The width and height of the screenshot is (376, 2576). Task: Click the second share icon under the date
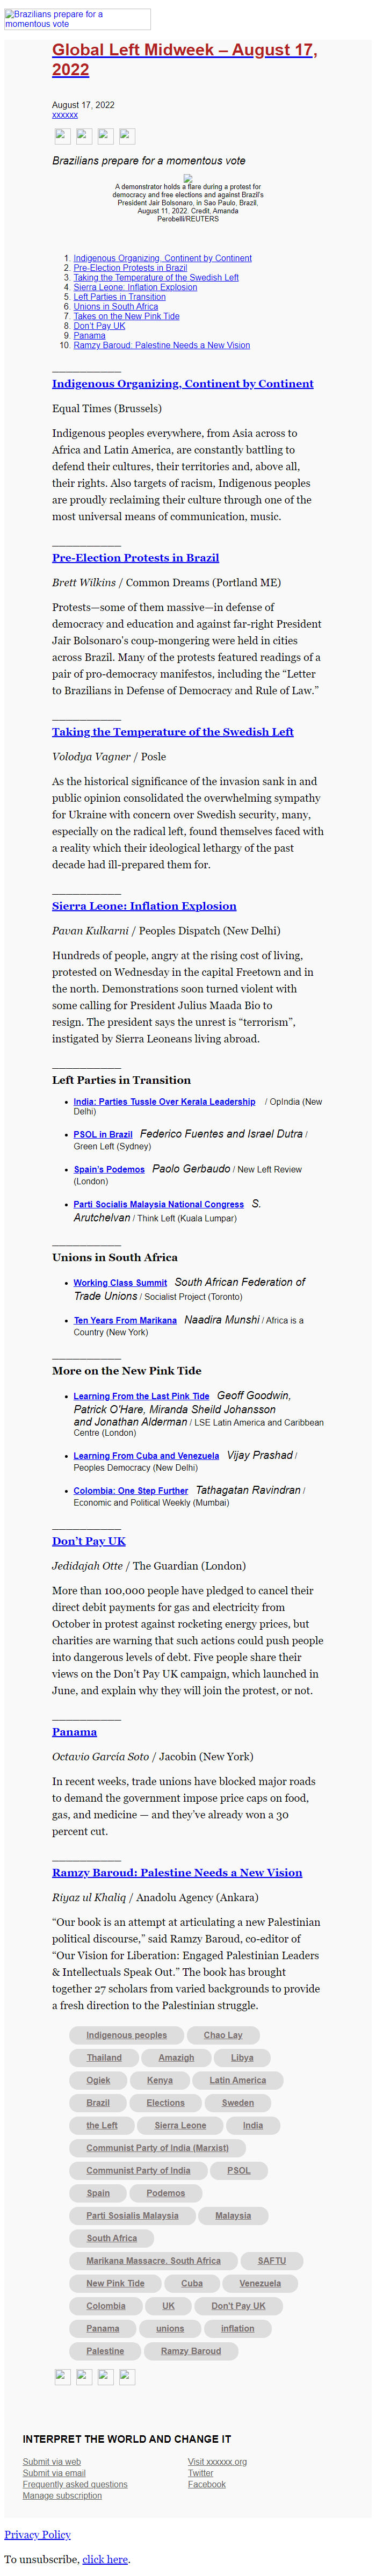[x=84, y=136]
